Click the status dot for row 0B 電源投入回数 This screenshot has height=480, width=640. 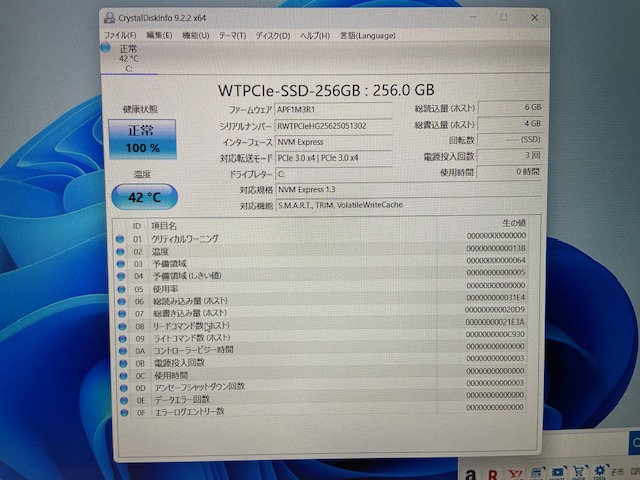point(120,362)
